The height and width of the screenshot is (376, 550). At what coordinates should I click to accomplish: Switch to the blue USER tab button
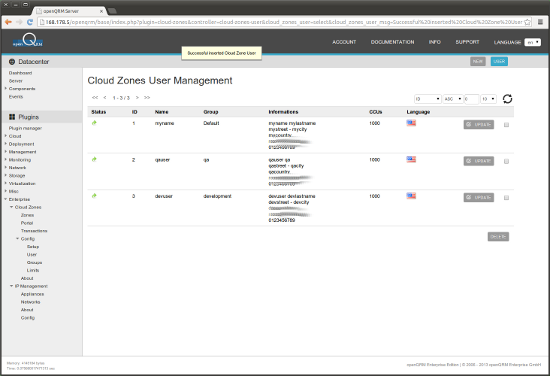point(499,61)
